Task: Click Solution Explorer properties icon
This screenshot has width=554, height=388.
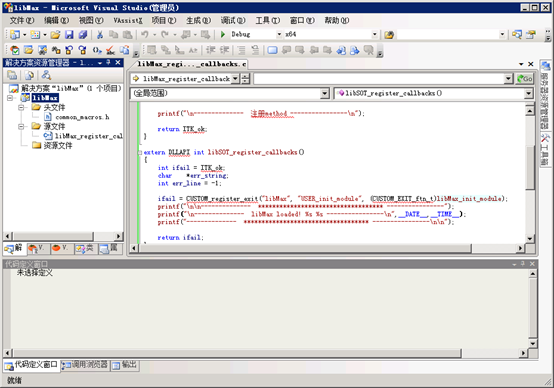Action: point(12,75)
